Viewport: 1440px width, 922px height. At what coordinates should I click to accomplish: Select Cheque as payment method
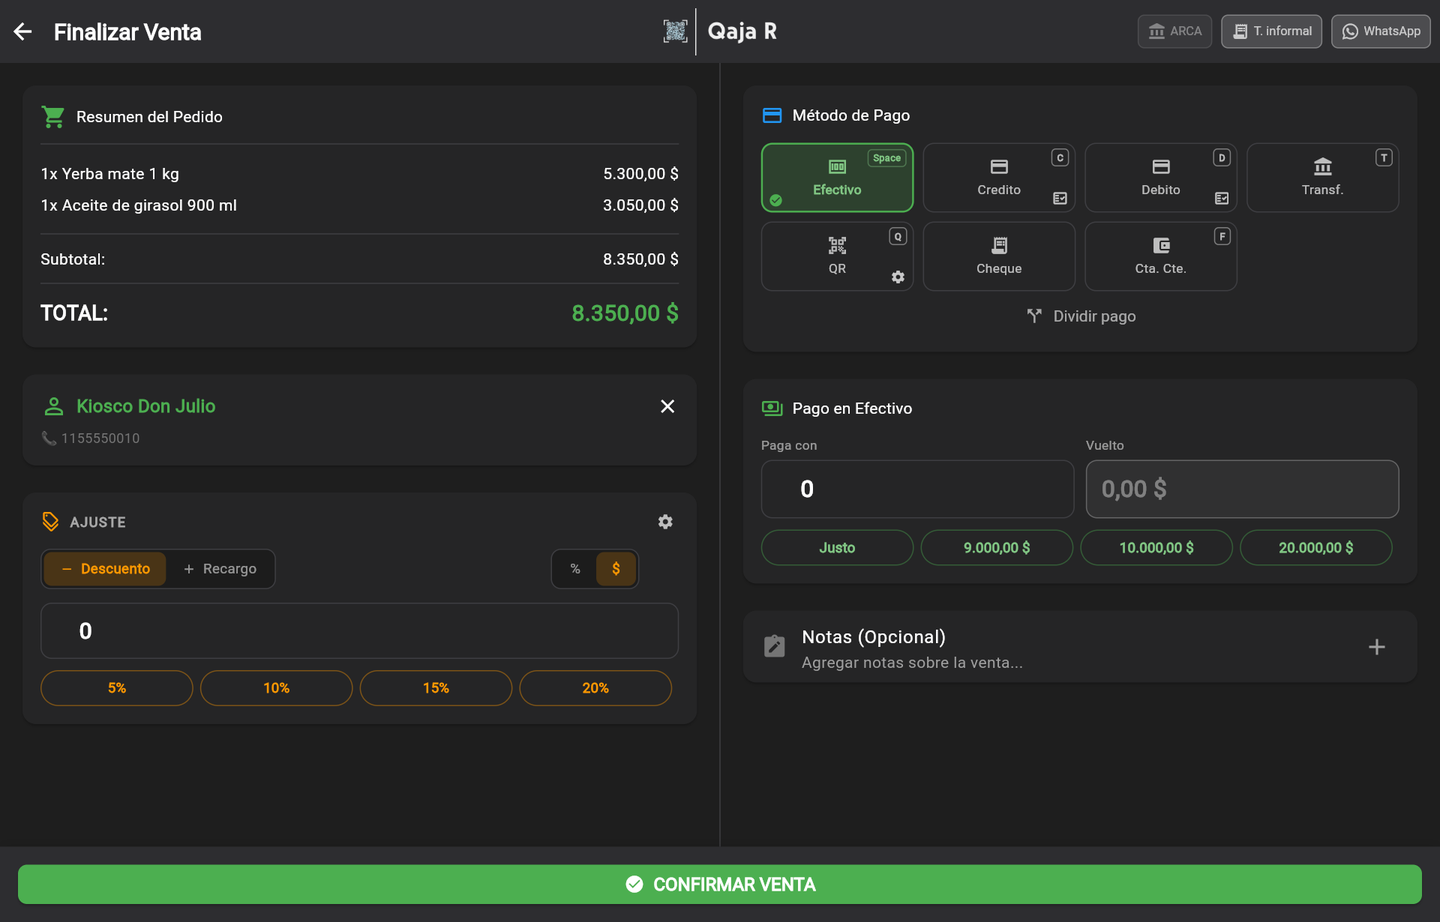click(x=999, y=256)
